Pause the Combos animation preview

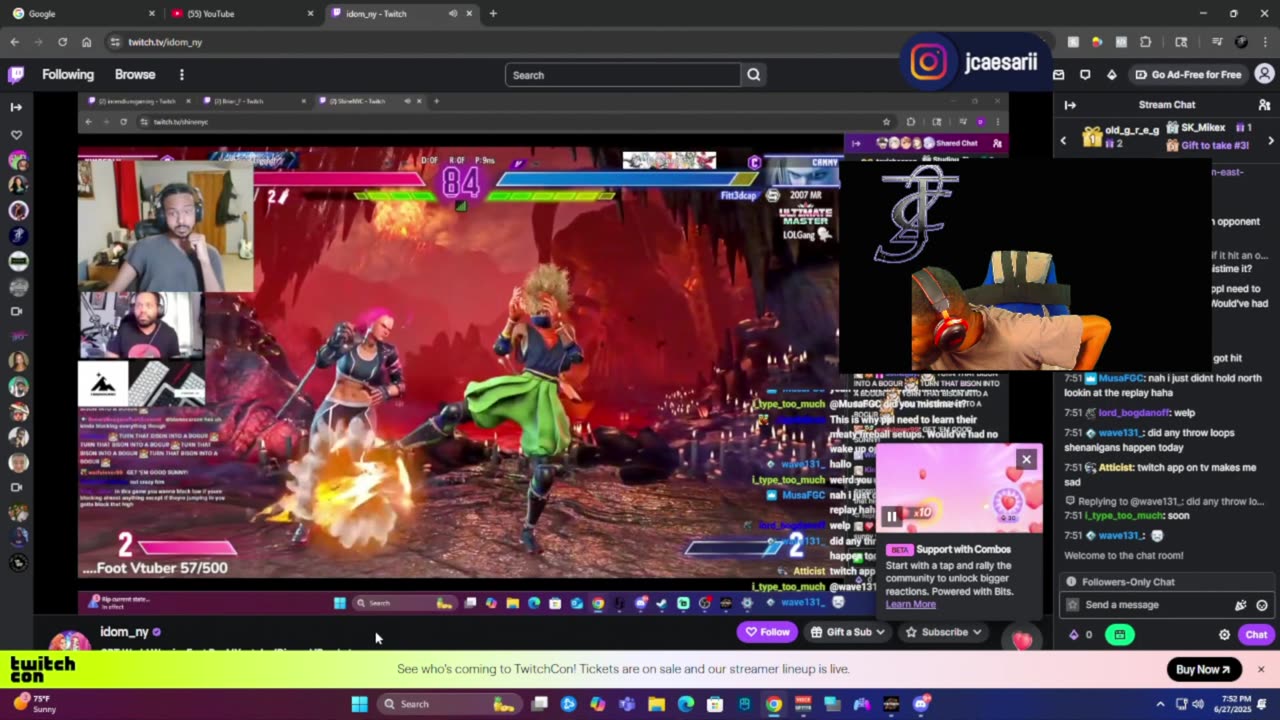click(x=892, y=517)
